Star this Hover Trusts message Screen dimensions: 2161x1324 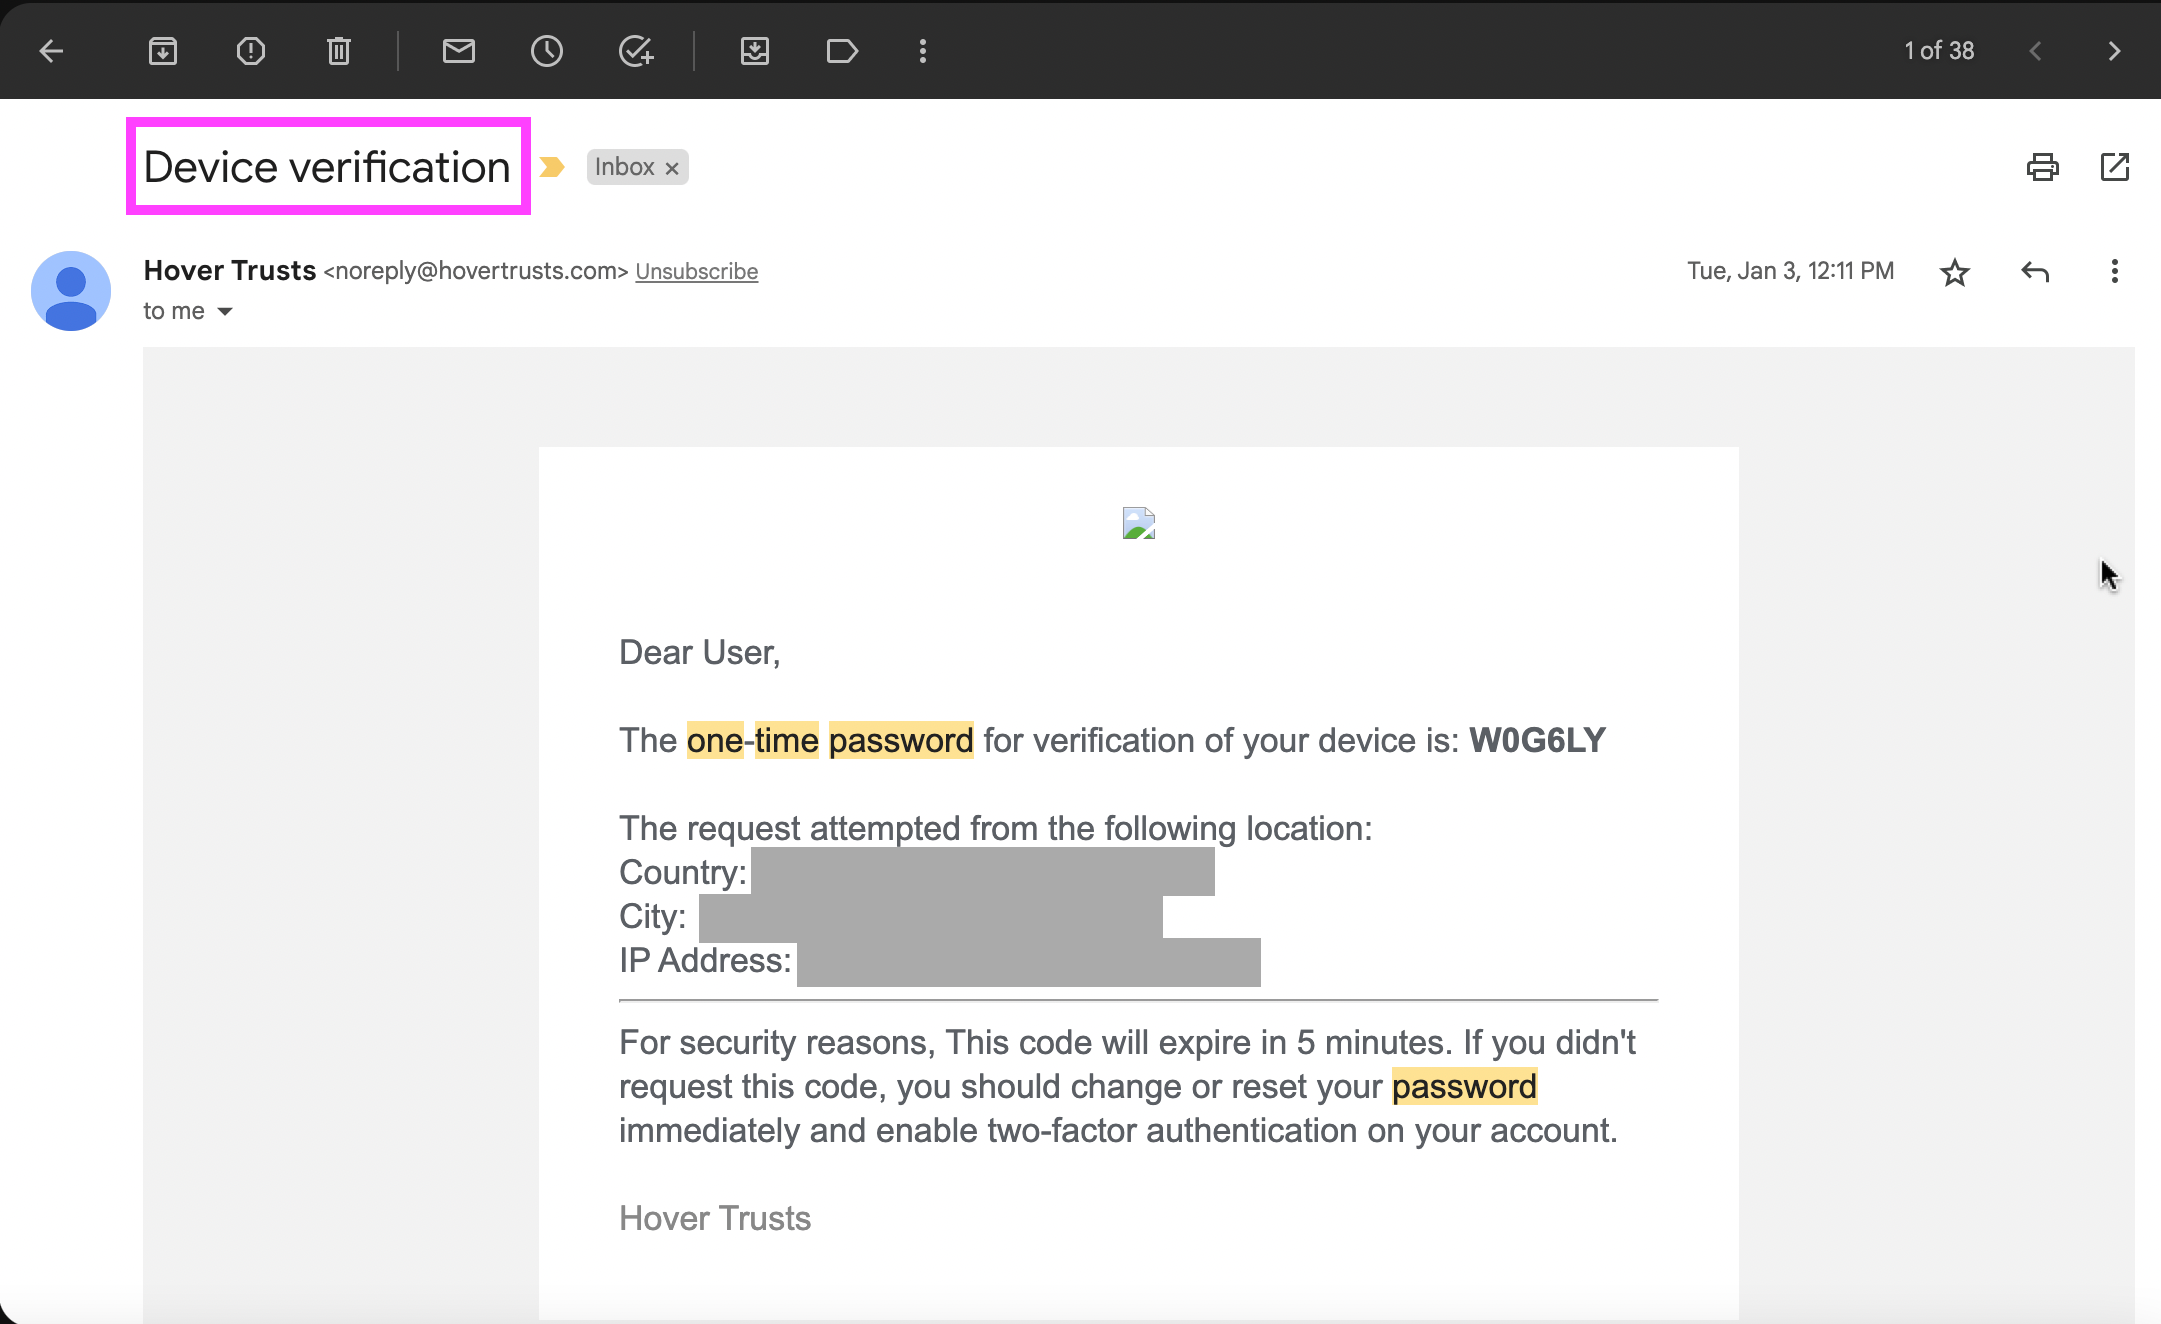click(1955, 272)
